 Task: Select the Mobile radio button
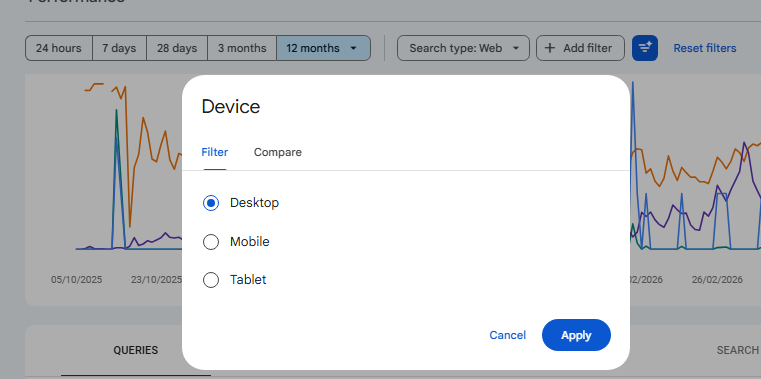[x=211, y=242]
